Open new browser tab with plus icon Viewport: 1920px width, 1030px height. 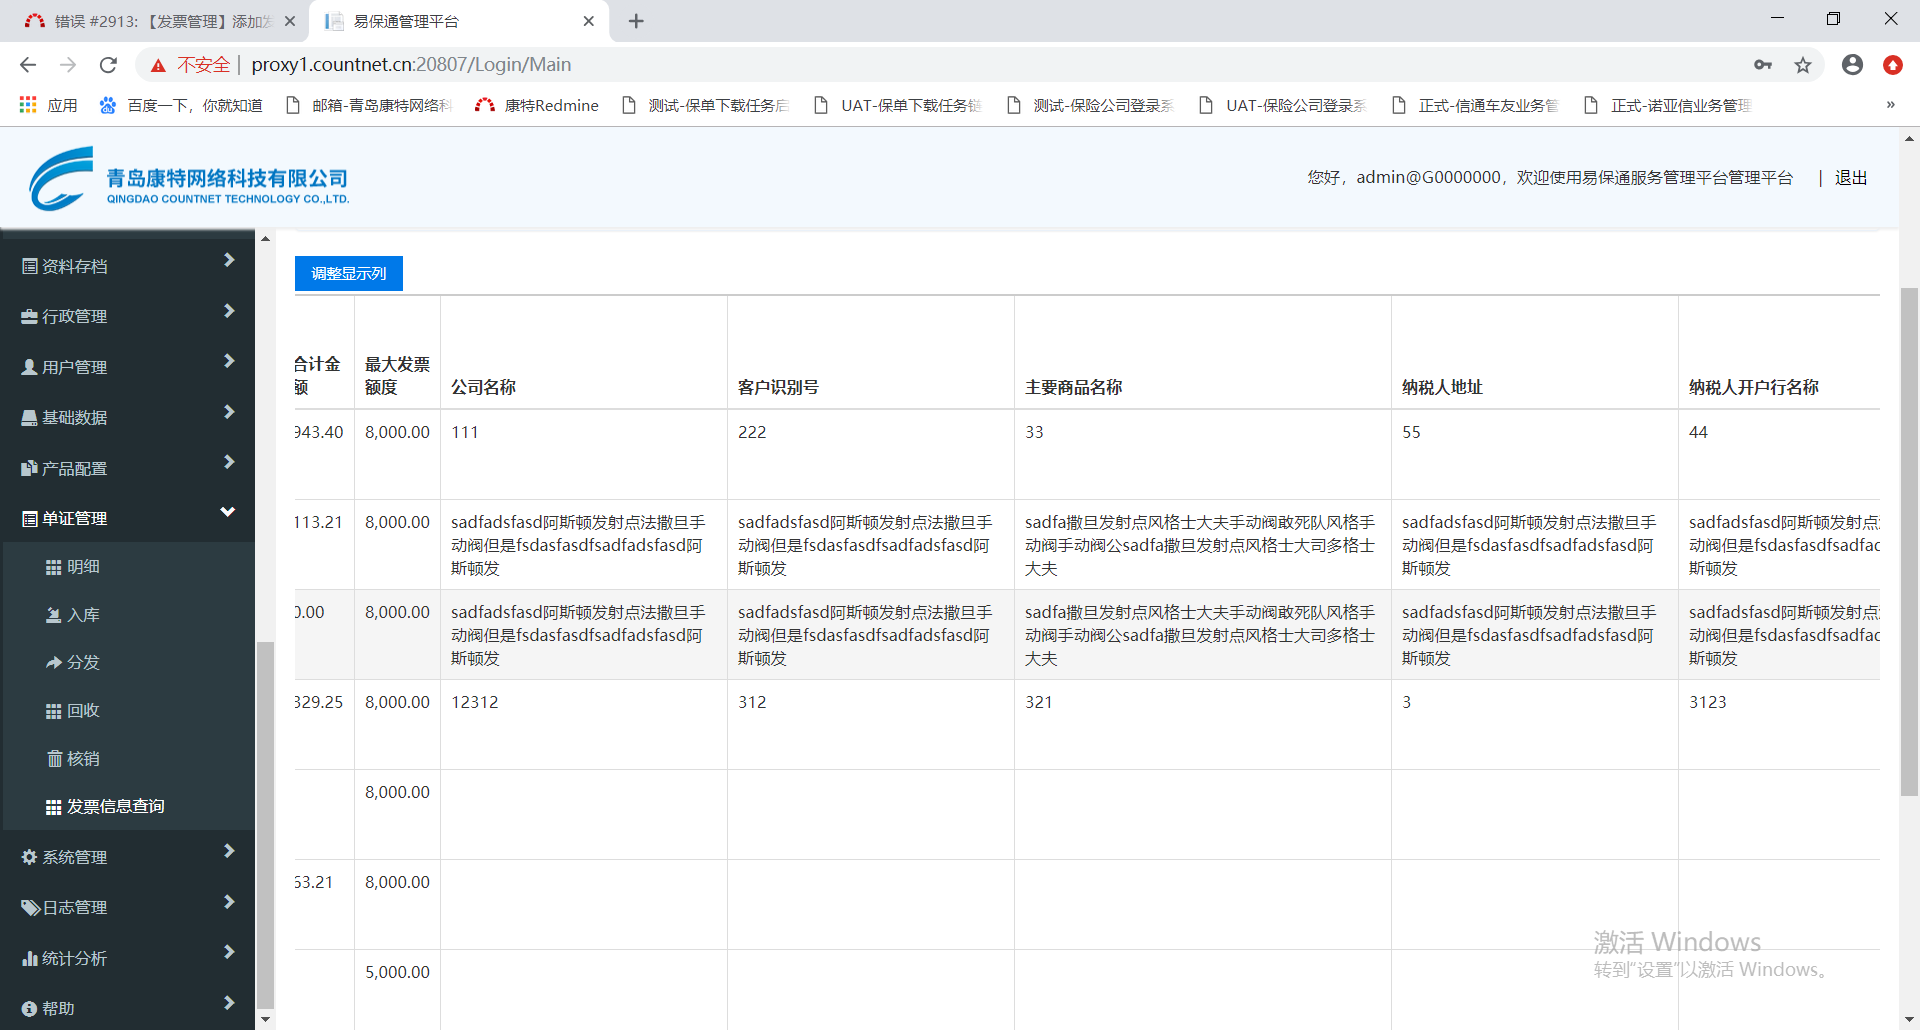click(x=636, y=21)
